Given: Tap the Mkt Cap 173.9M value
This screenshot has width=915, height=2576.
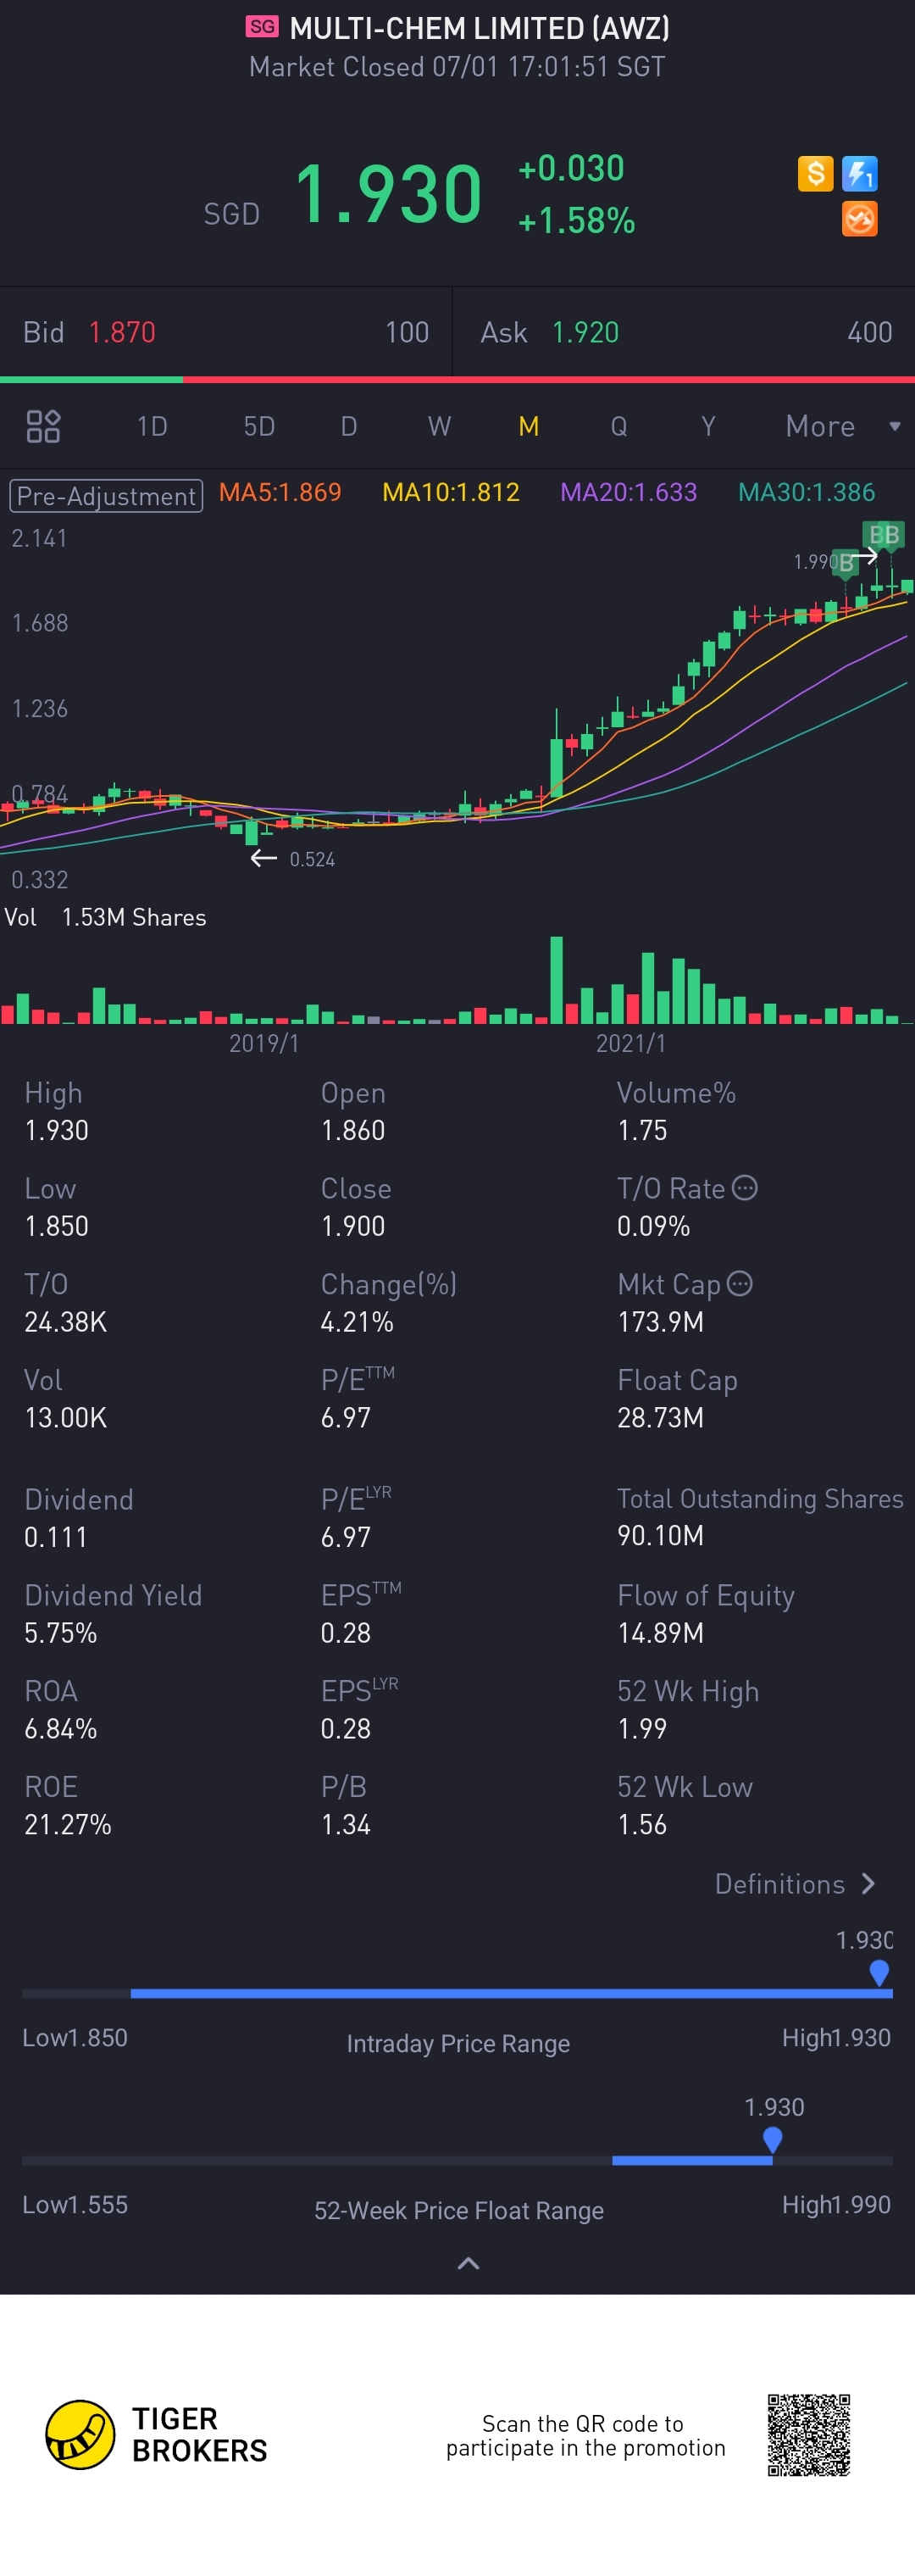Looking at the screenshot, I should click(x=660, y=1321).
